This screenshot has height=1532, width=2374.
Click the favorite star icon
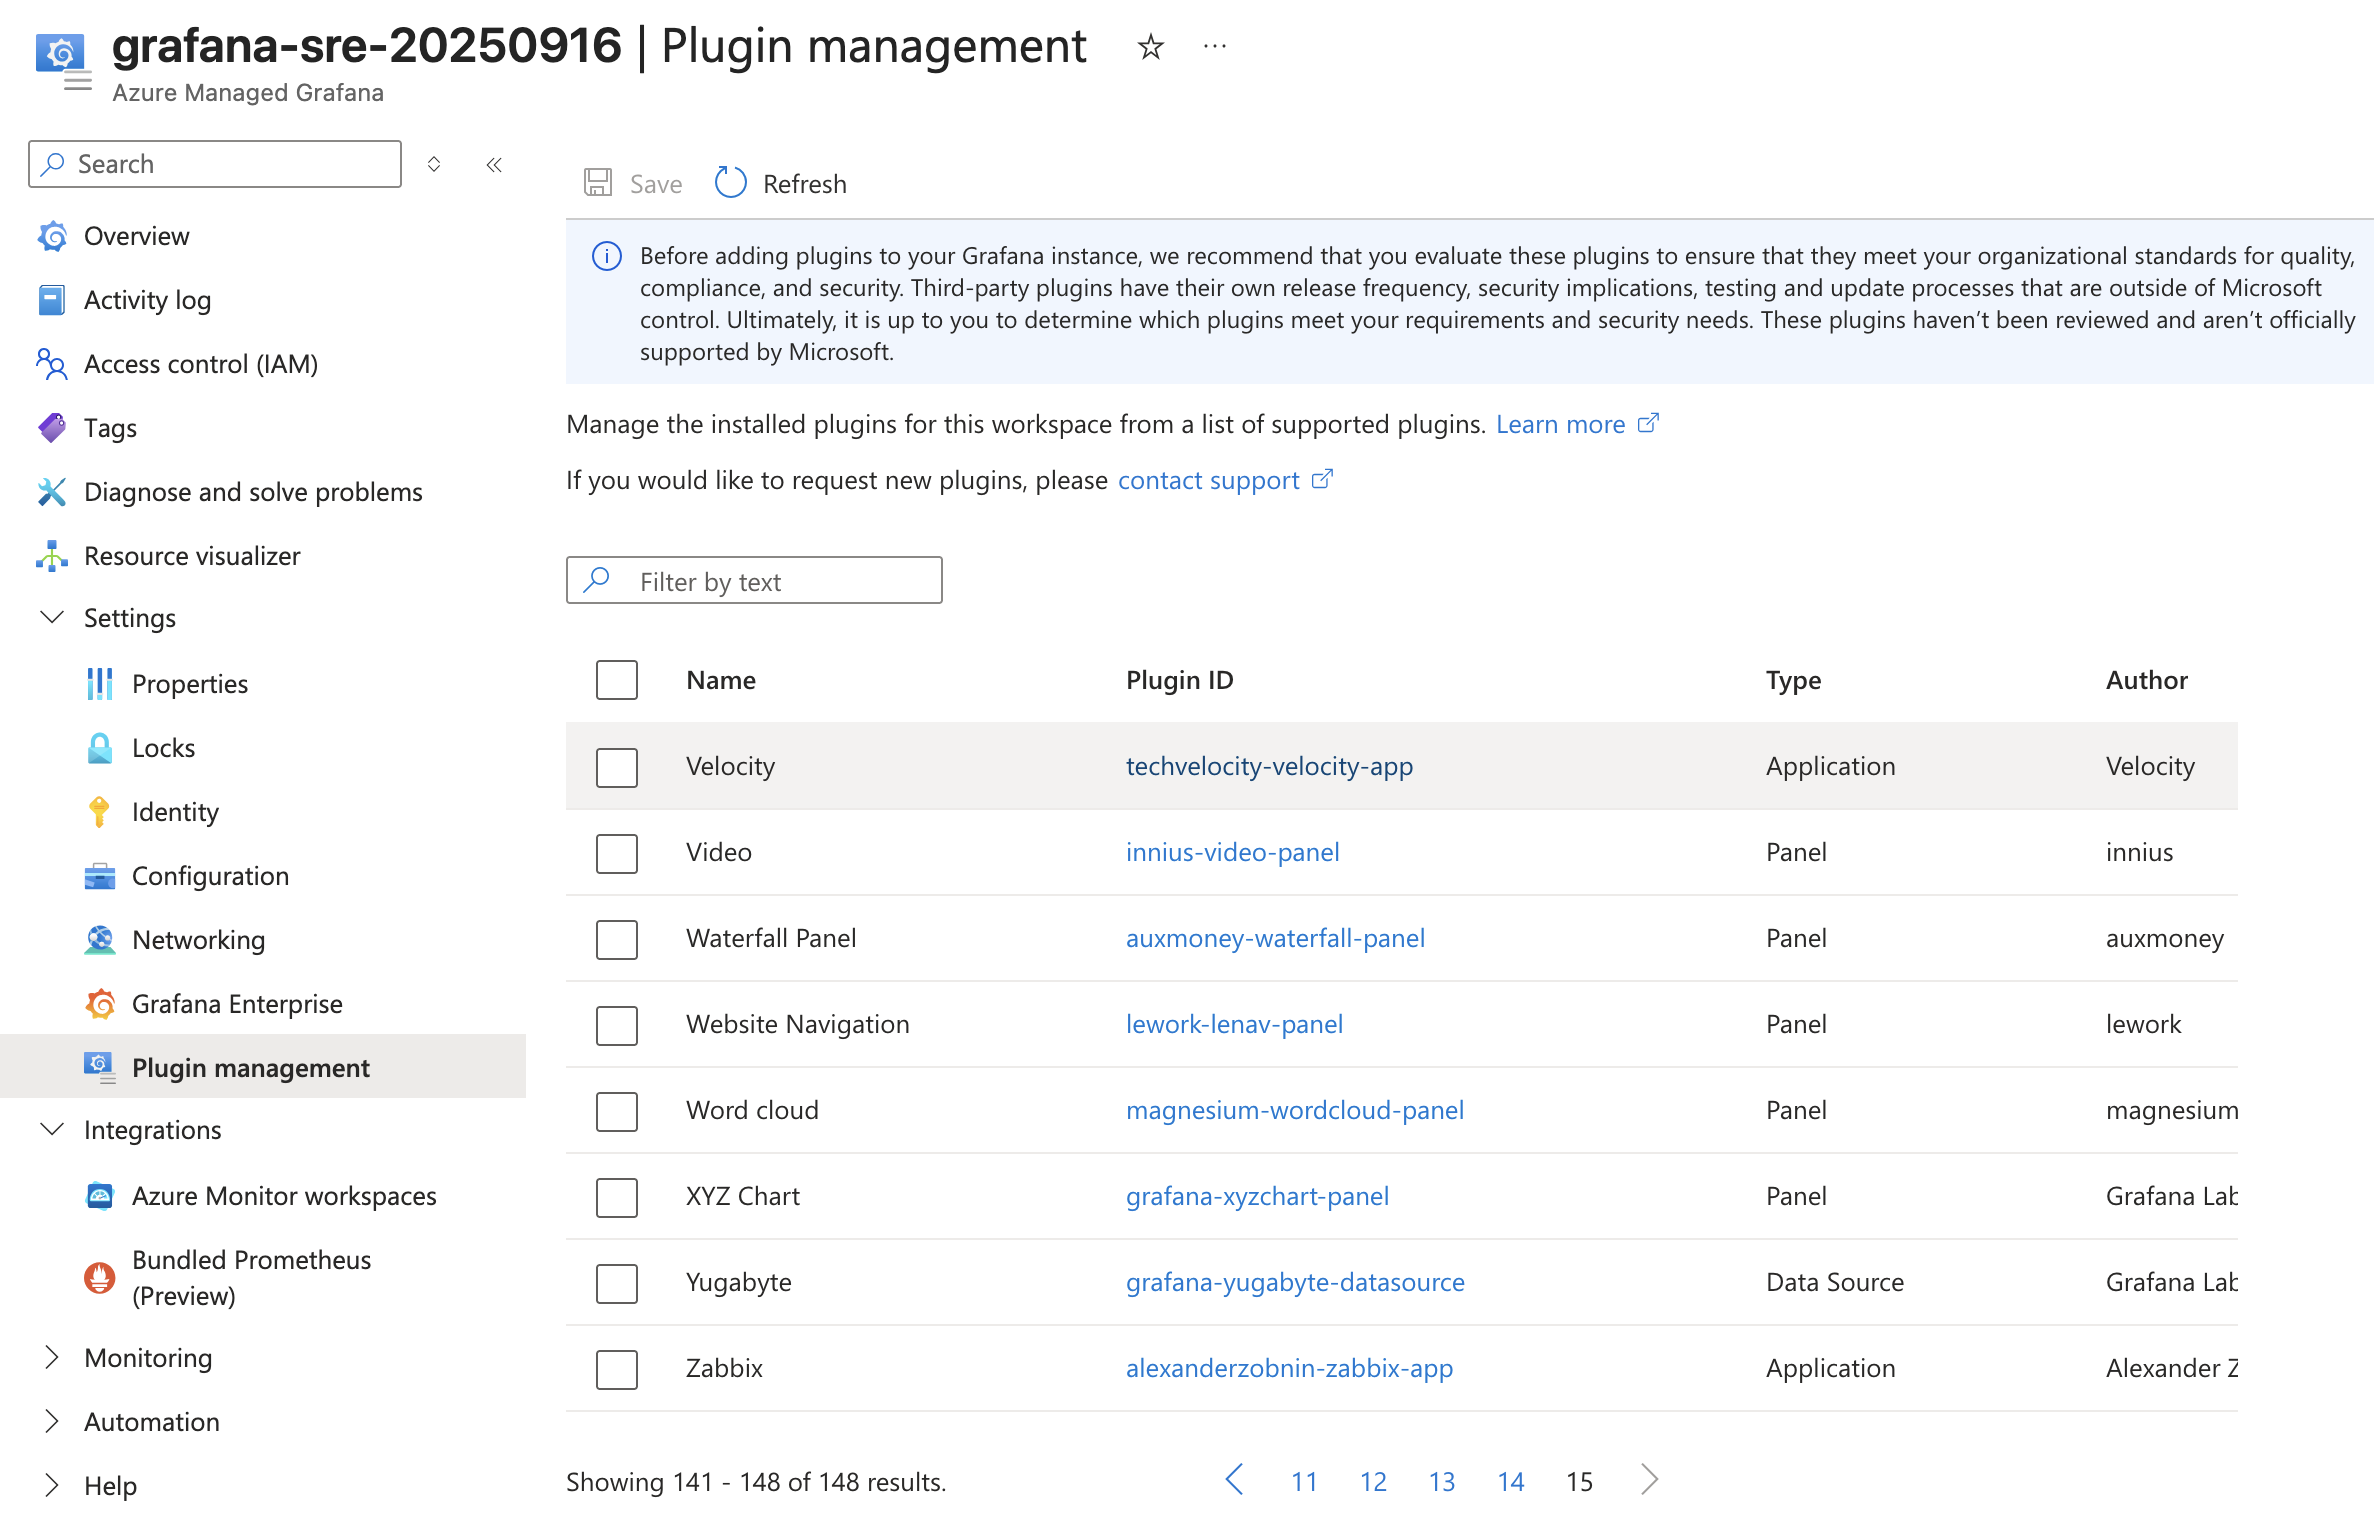coord(1150,47)
